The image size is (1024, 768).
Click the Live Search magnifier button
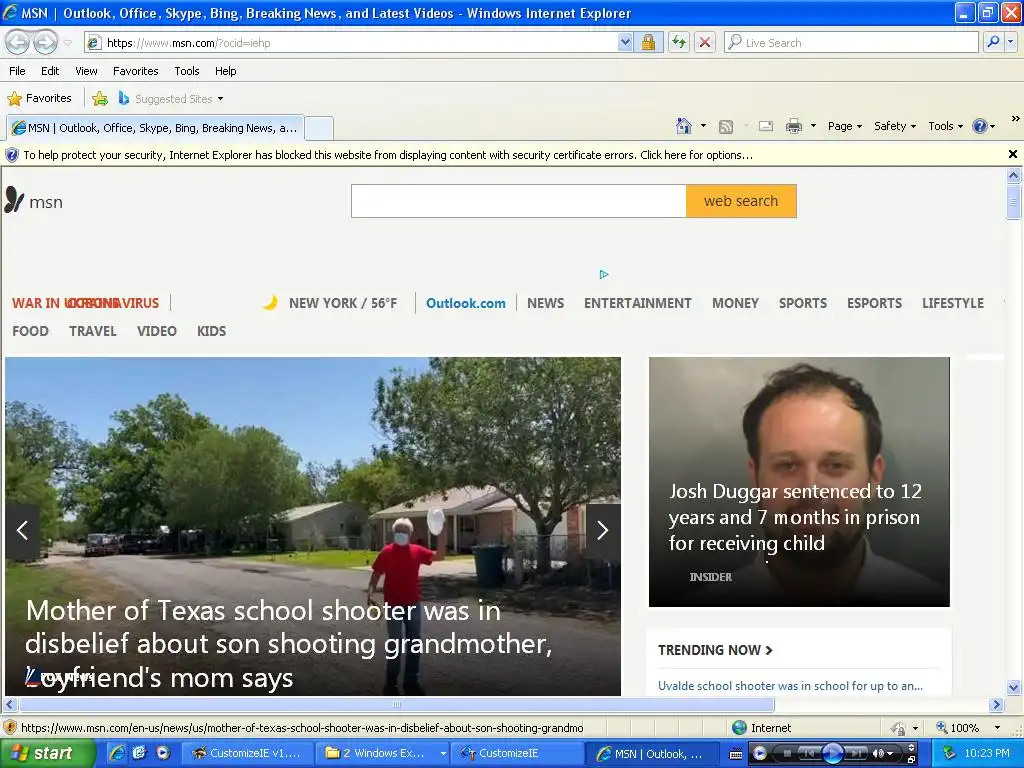[x=993, y=42]
